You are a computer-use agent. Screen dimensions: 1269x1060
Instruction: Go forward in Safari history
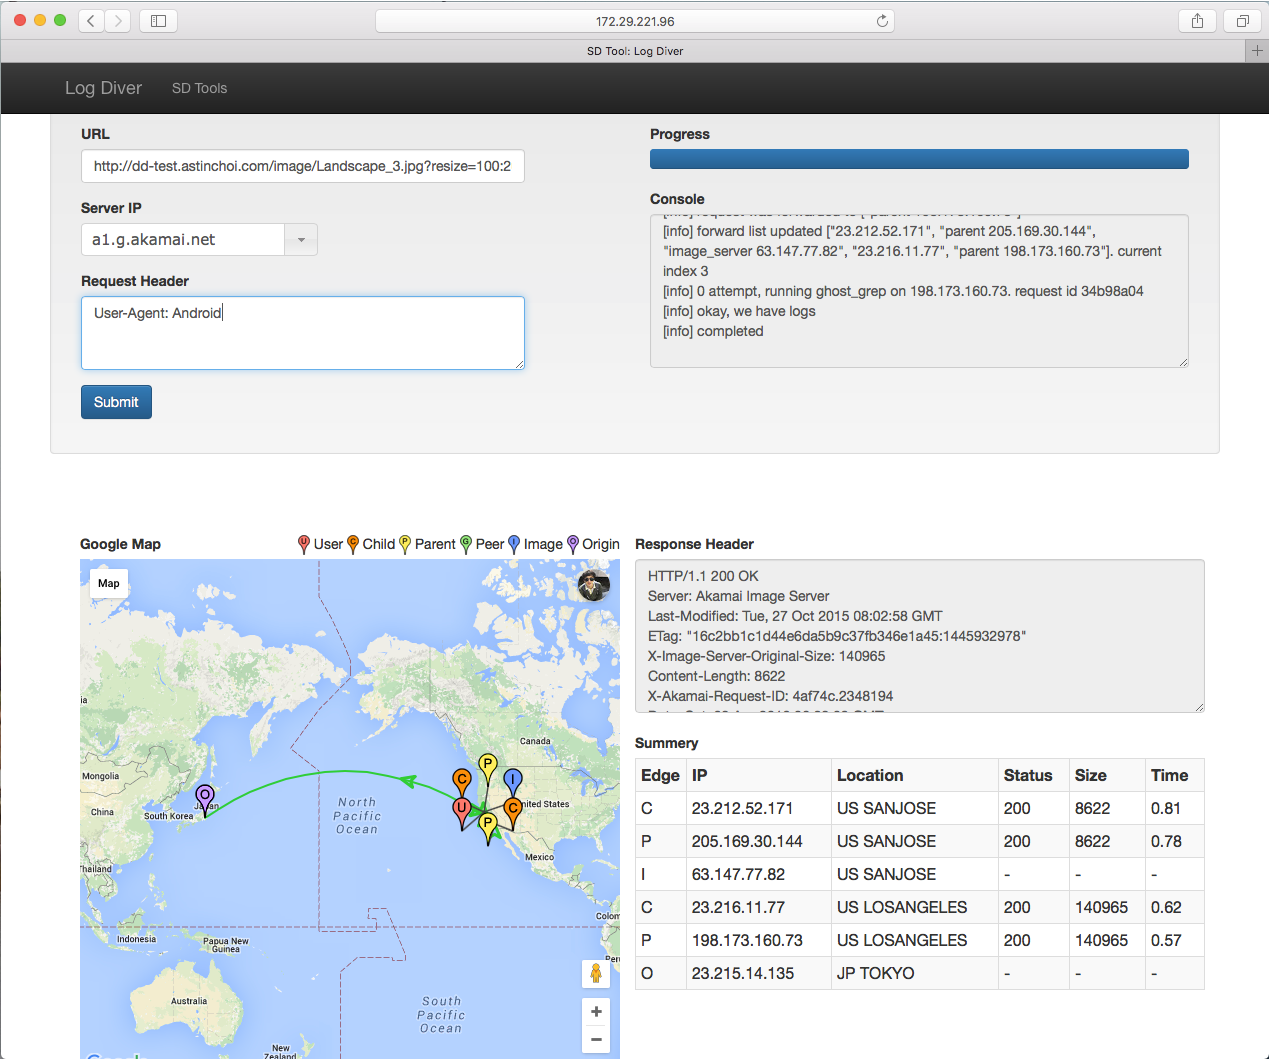pyautogui.click(x=118, y=21)
